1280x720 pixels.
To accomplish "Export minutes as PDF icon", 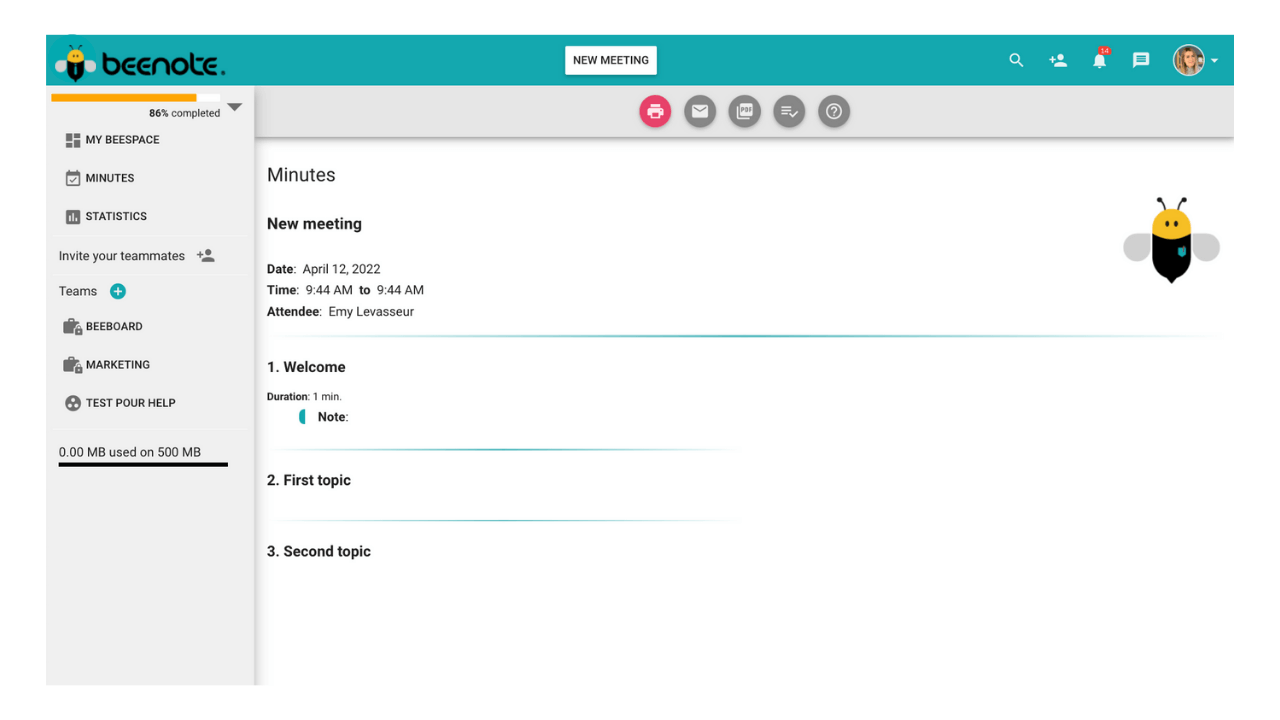I will pyautogui.click(x=745, y=112).
